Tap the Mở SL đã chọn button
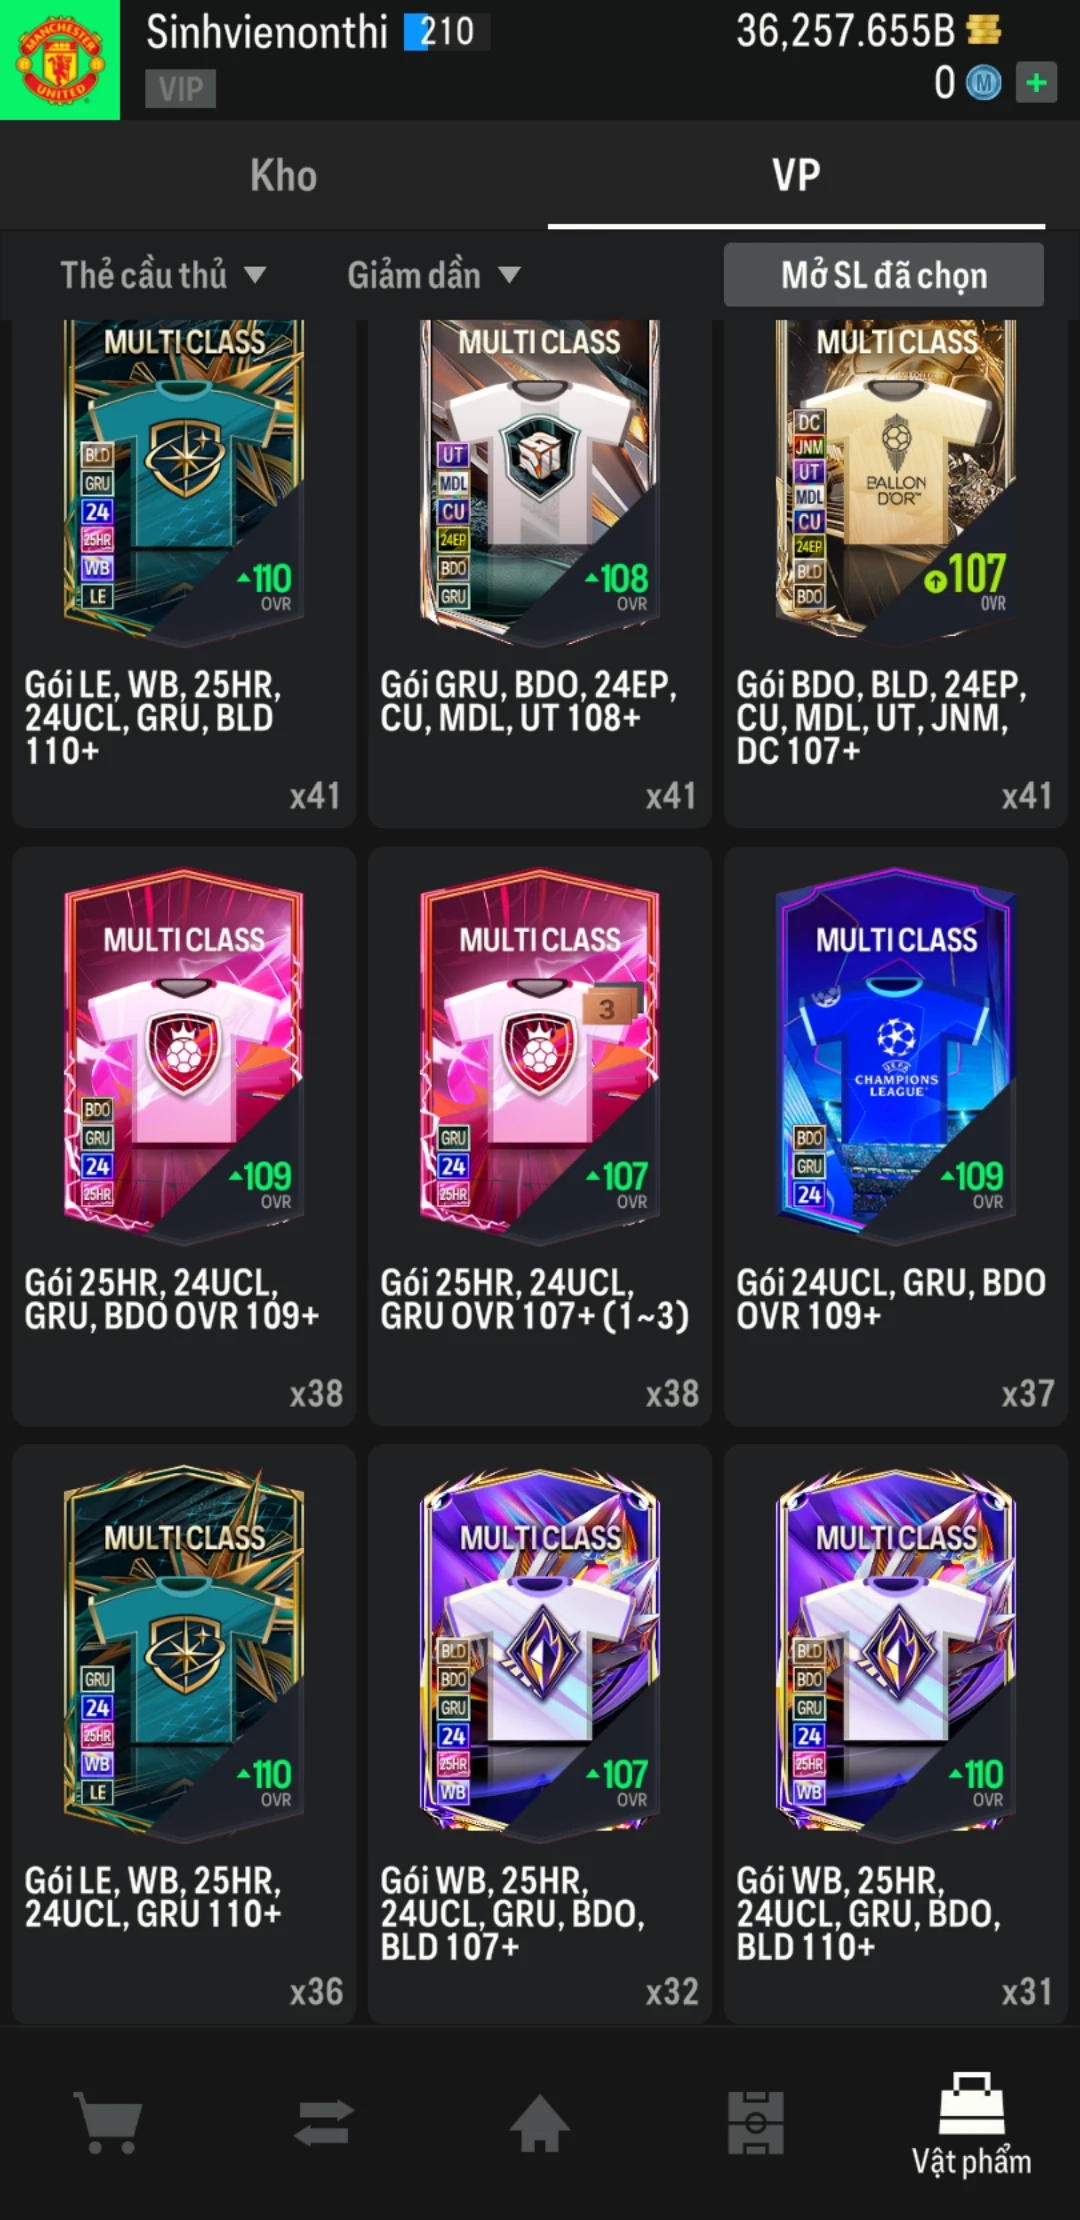1080x2220 pixels. tap(884, 275)
